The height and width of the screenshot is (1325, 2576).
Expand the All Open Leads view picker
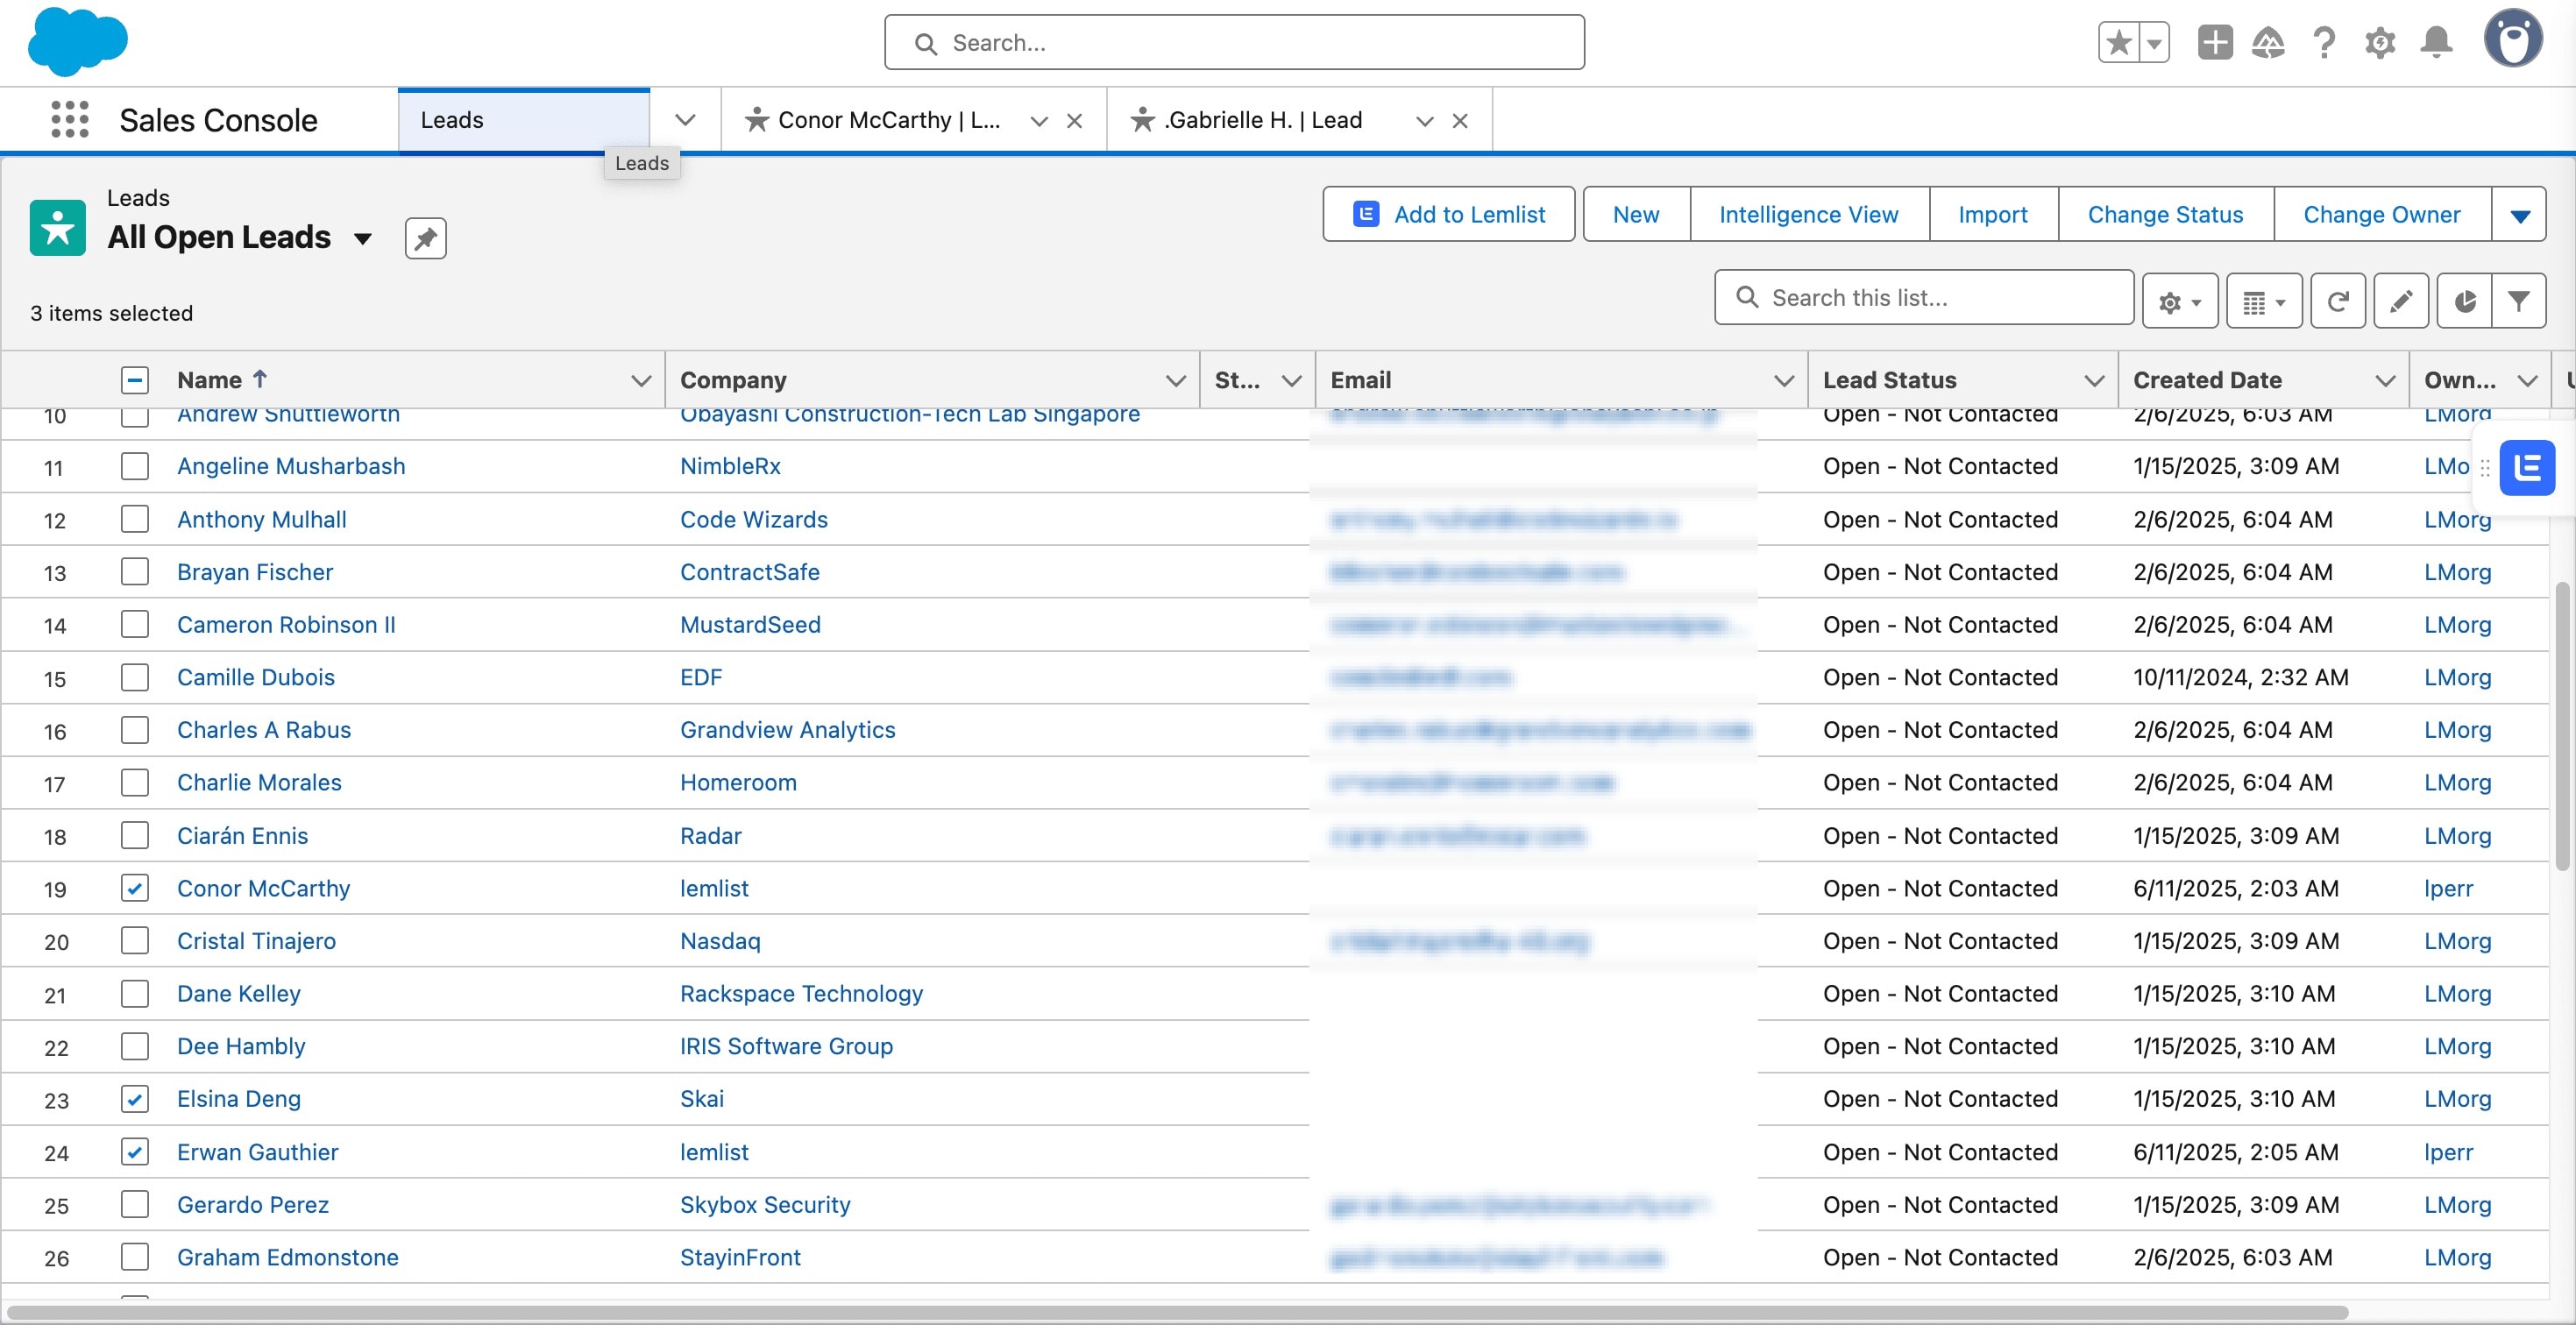363,238
